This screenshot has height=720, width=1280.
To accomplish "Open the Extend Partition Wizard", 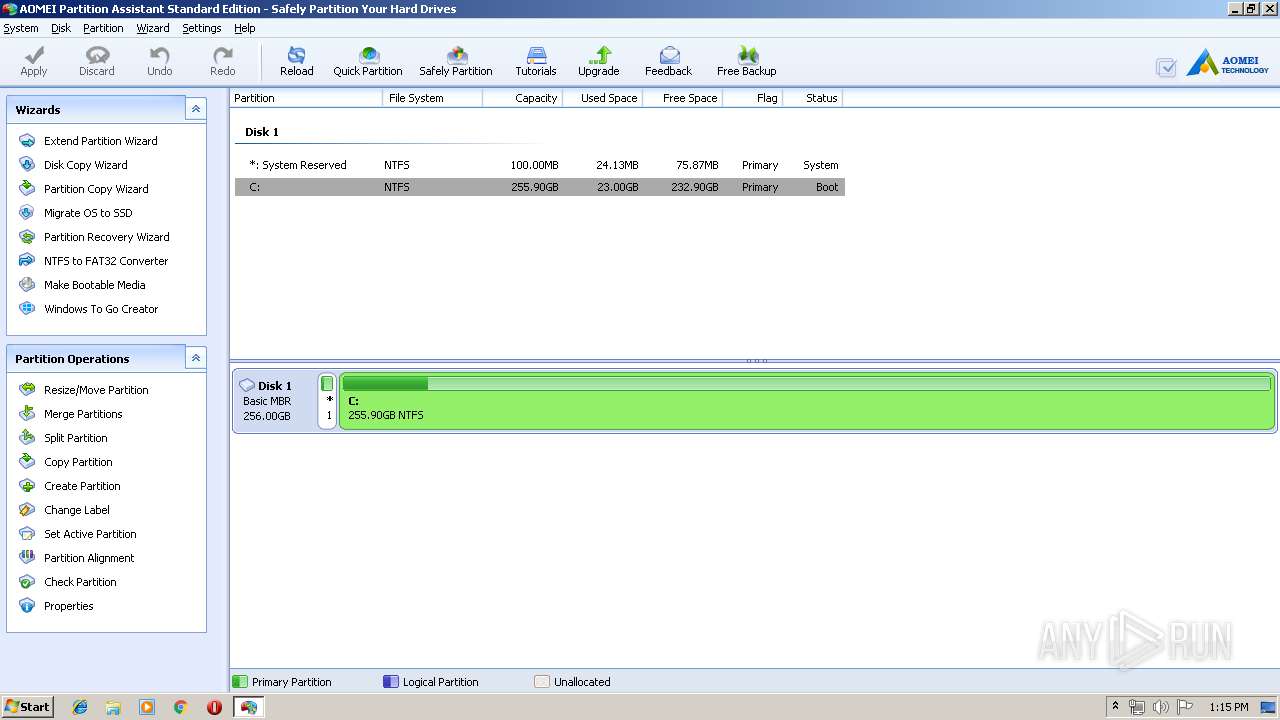I will click(x=100, y=141).
